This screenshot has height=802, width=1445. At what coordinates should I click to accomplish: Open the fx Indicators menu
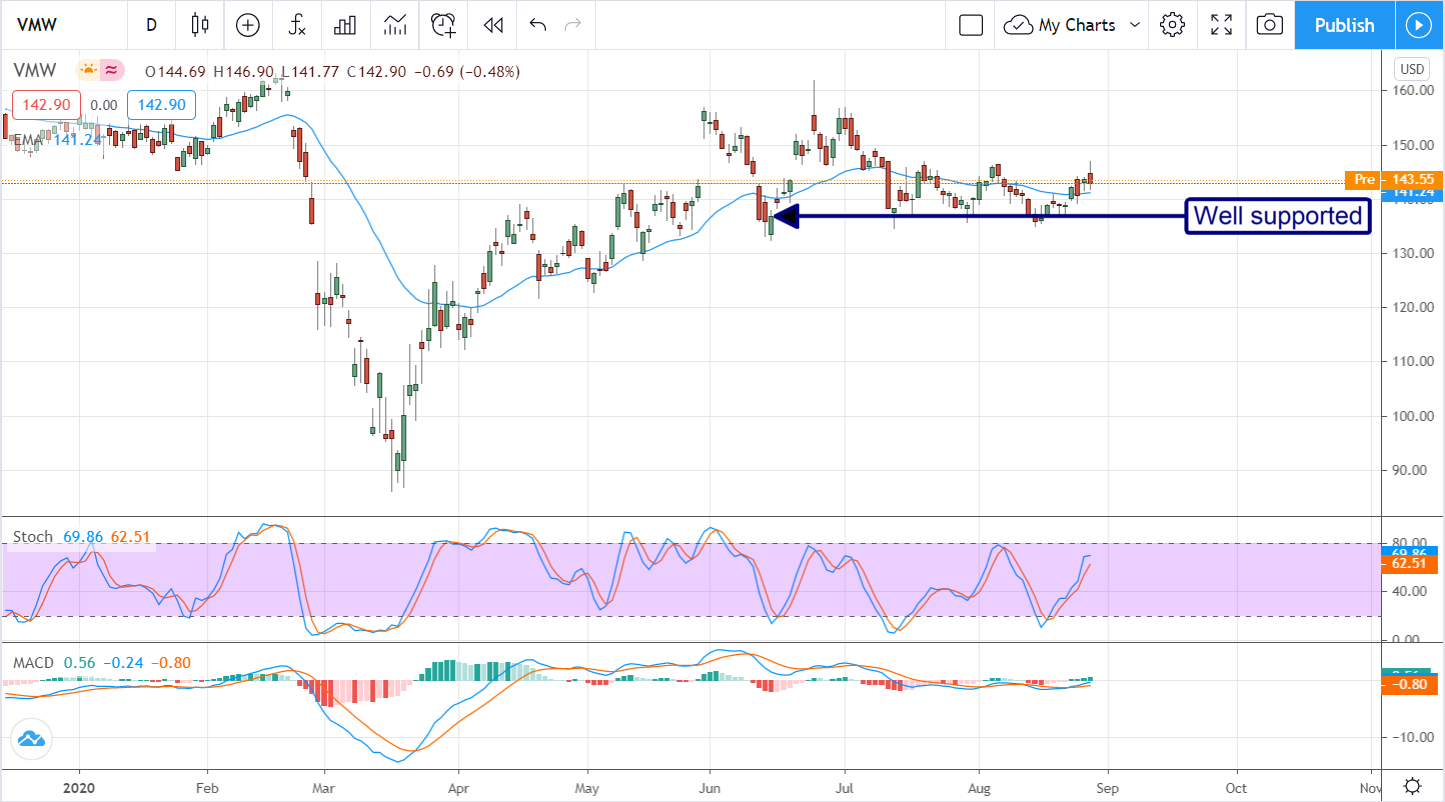[297, 25]
